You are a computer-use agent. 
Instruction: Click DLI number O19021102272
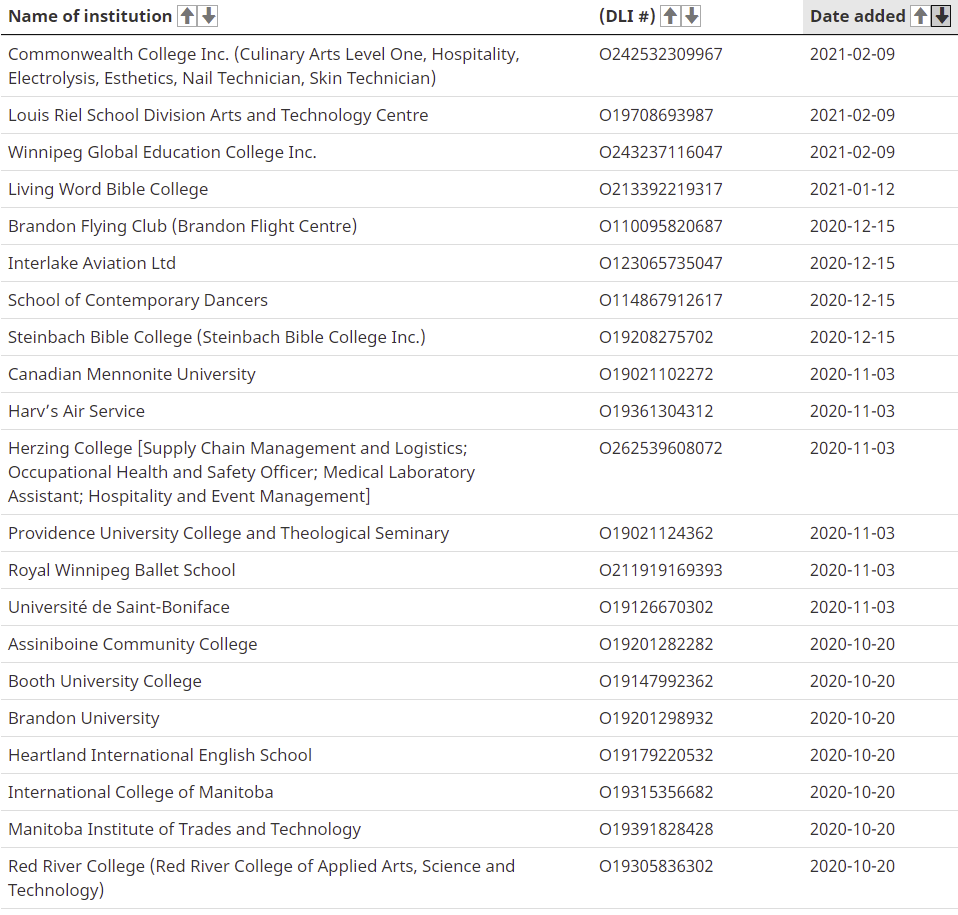656,374
